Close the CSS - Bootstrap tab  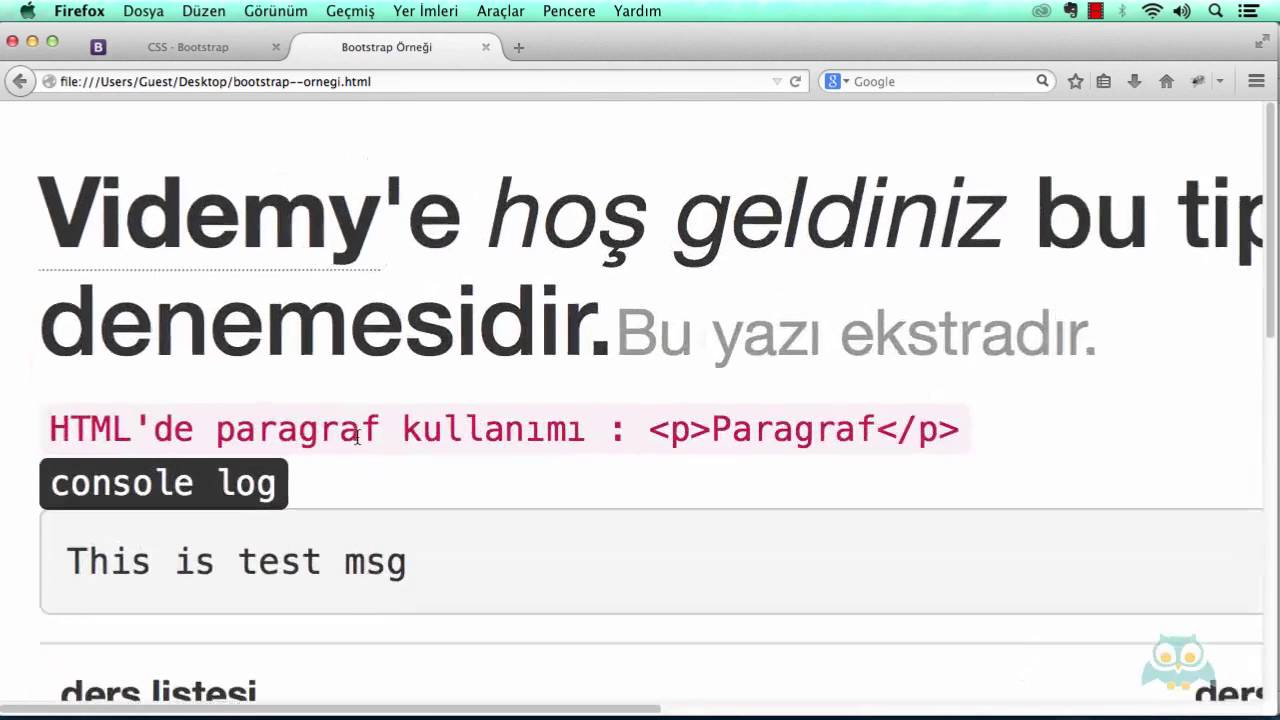(x=276, y=47)
